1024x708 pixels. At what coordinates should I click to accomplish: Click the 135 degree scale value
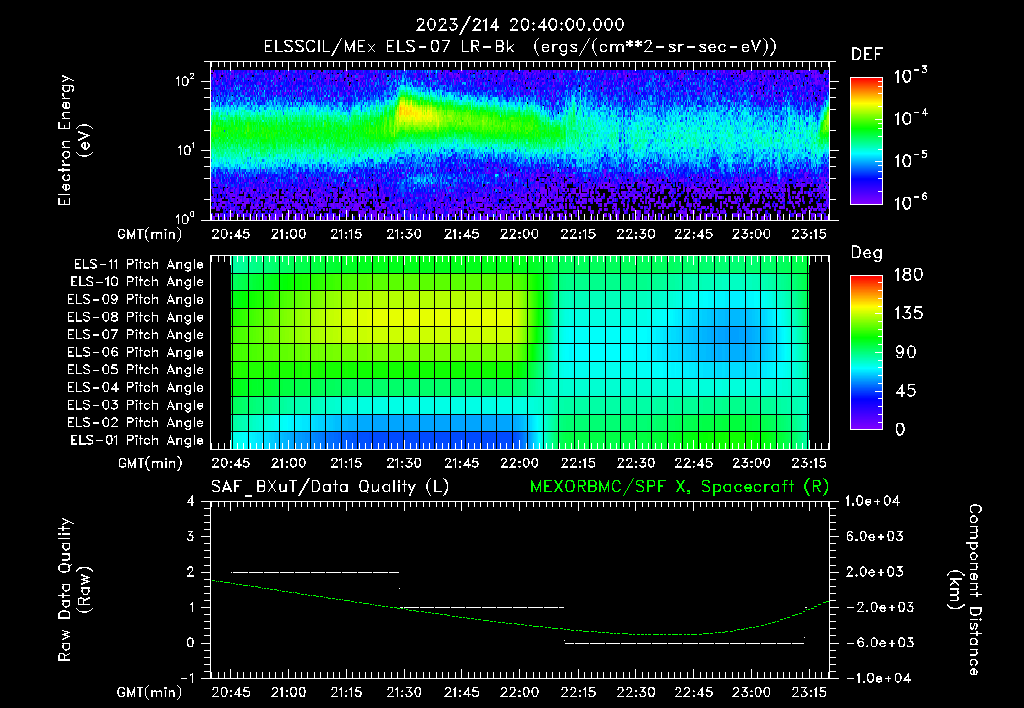(908, 313)
